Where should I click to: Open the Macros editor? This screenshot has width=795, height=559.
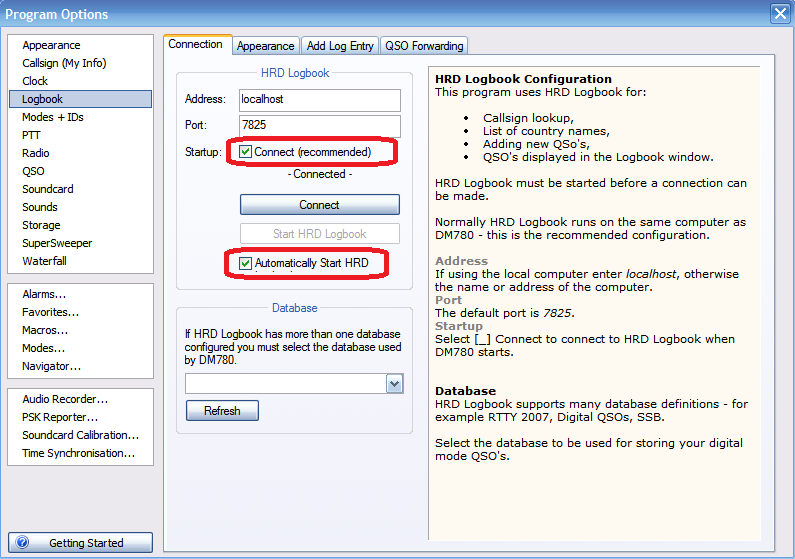coord(45,330)
